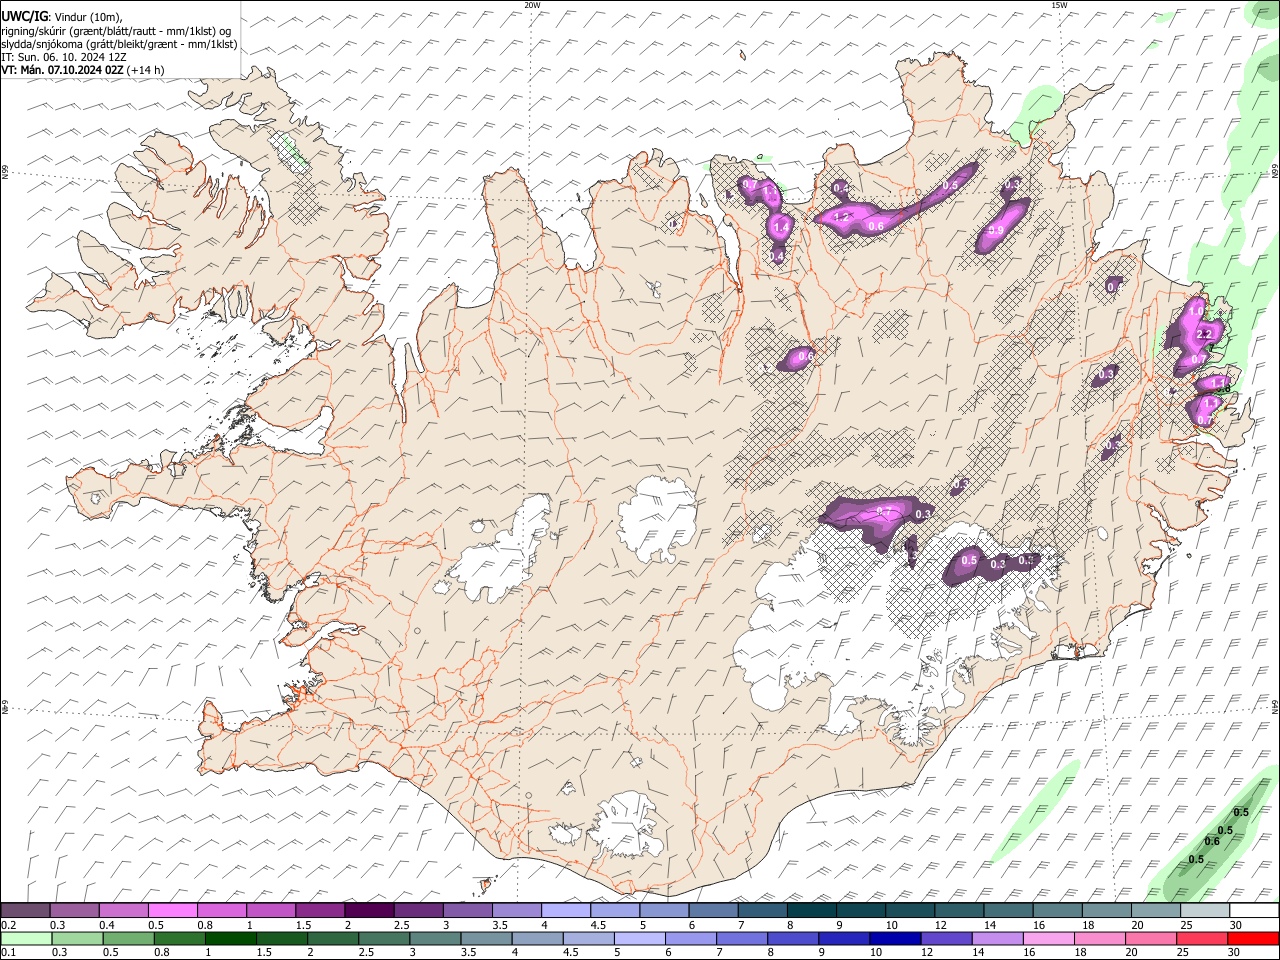Pick the dark purple upper legend swatch 2–2.5
This screenshot has width=1280, height=960.
click(x=369, y=910)
